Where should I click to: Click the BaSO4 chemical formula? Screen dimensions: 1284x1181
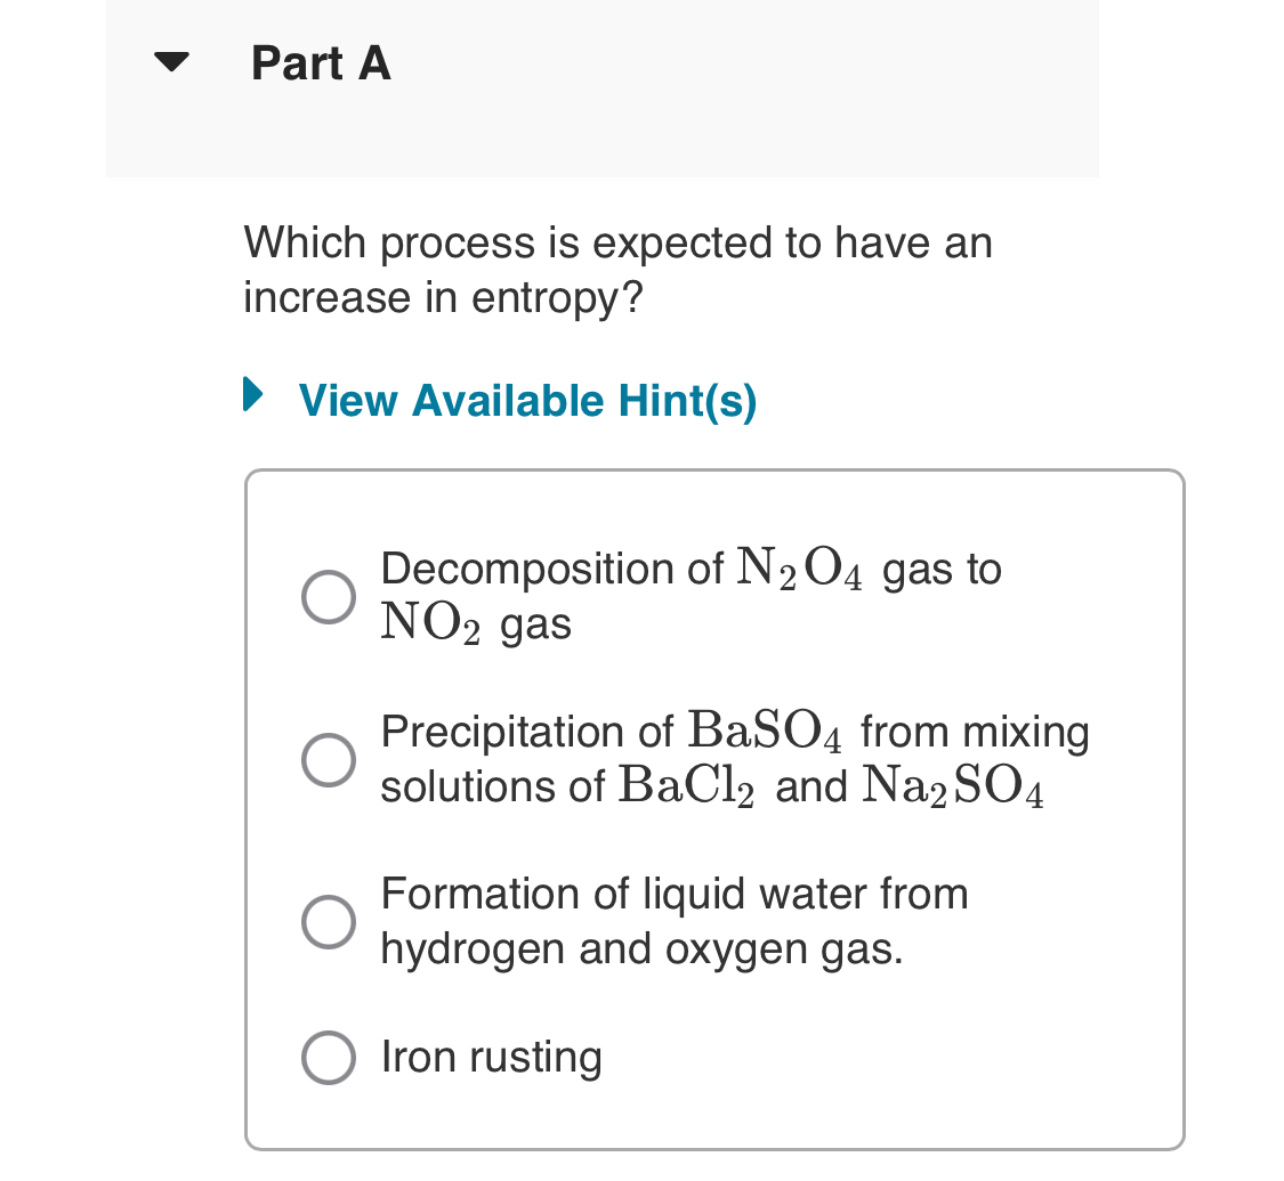point(765,732)
